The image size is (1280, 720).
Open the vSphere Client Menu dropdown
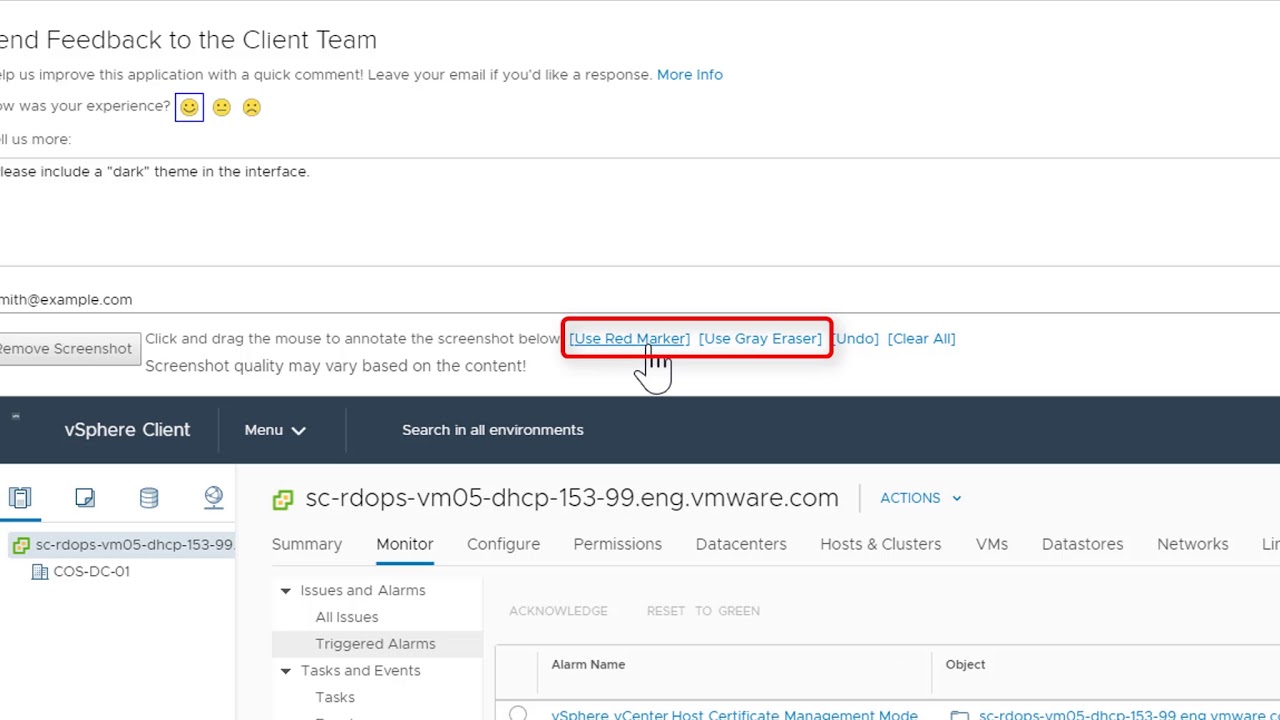[x=275, y=430]
